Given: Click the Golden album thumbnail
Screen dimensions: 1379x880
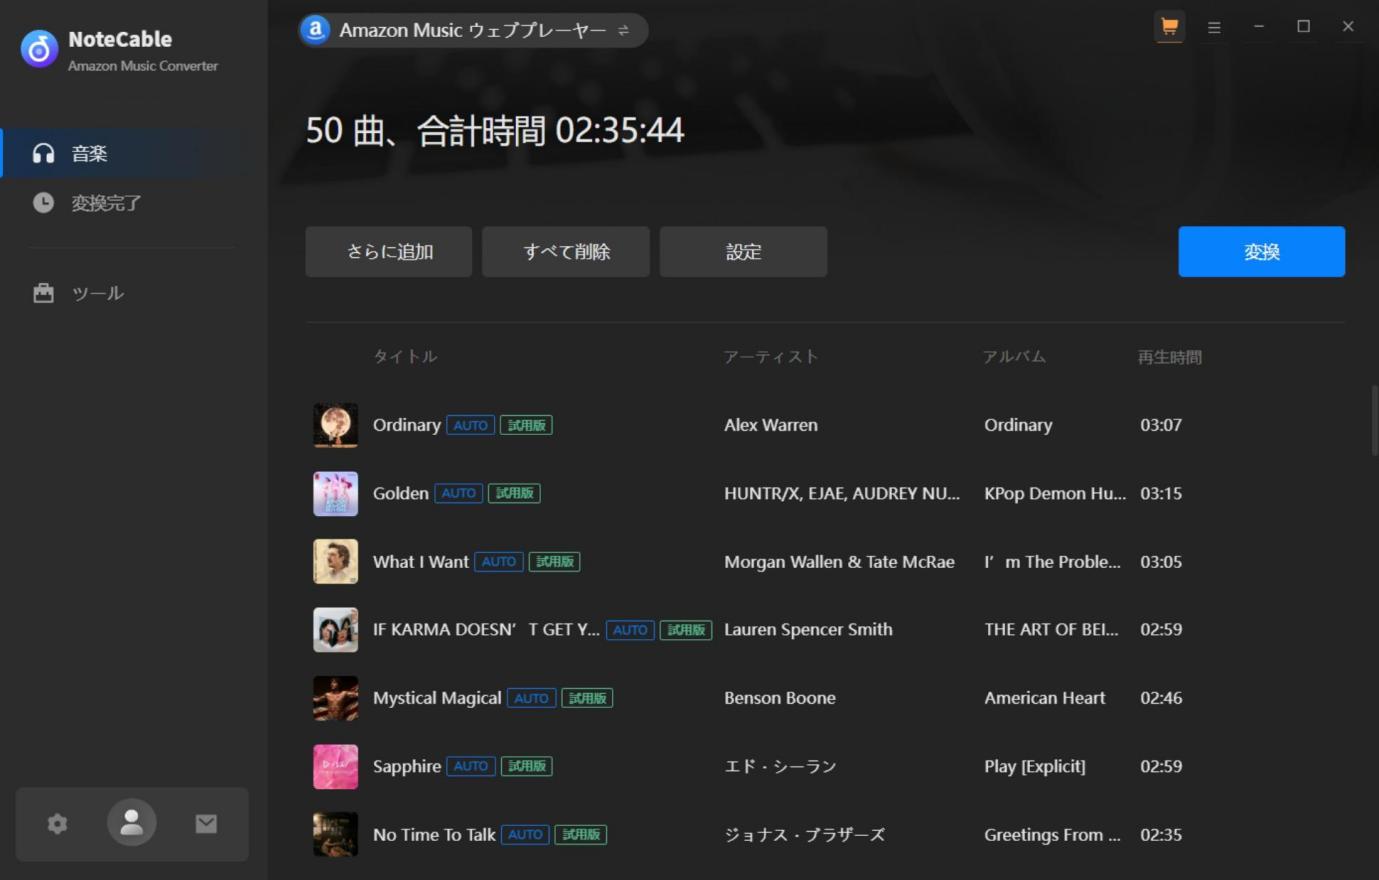Looking at the screenshot, I should pyautogui.click(x=336, y=493).
